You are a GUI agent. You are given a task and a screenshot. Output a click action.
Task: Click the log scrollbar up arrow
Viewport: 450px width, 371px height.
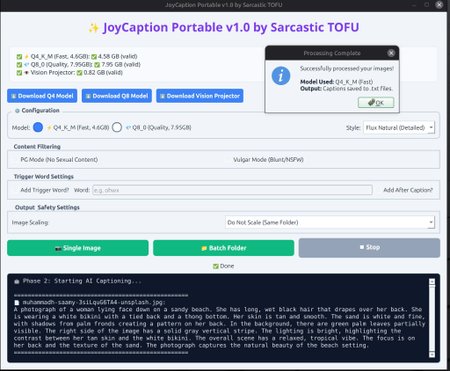click(x=432, y=282)
